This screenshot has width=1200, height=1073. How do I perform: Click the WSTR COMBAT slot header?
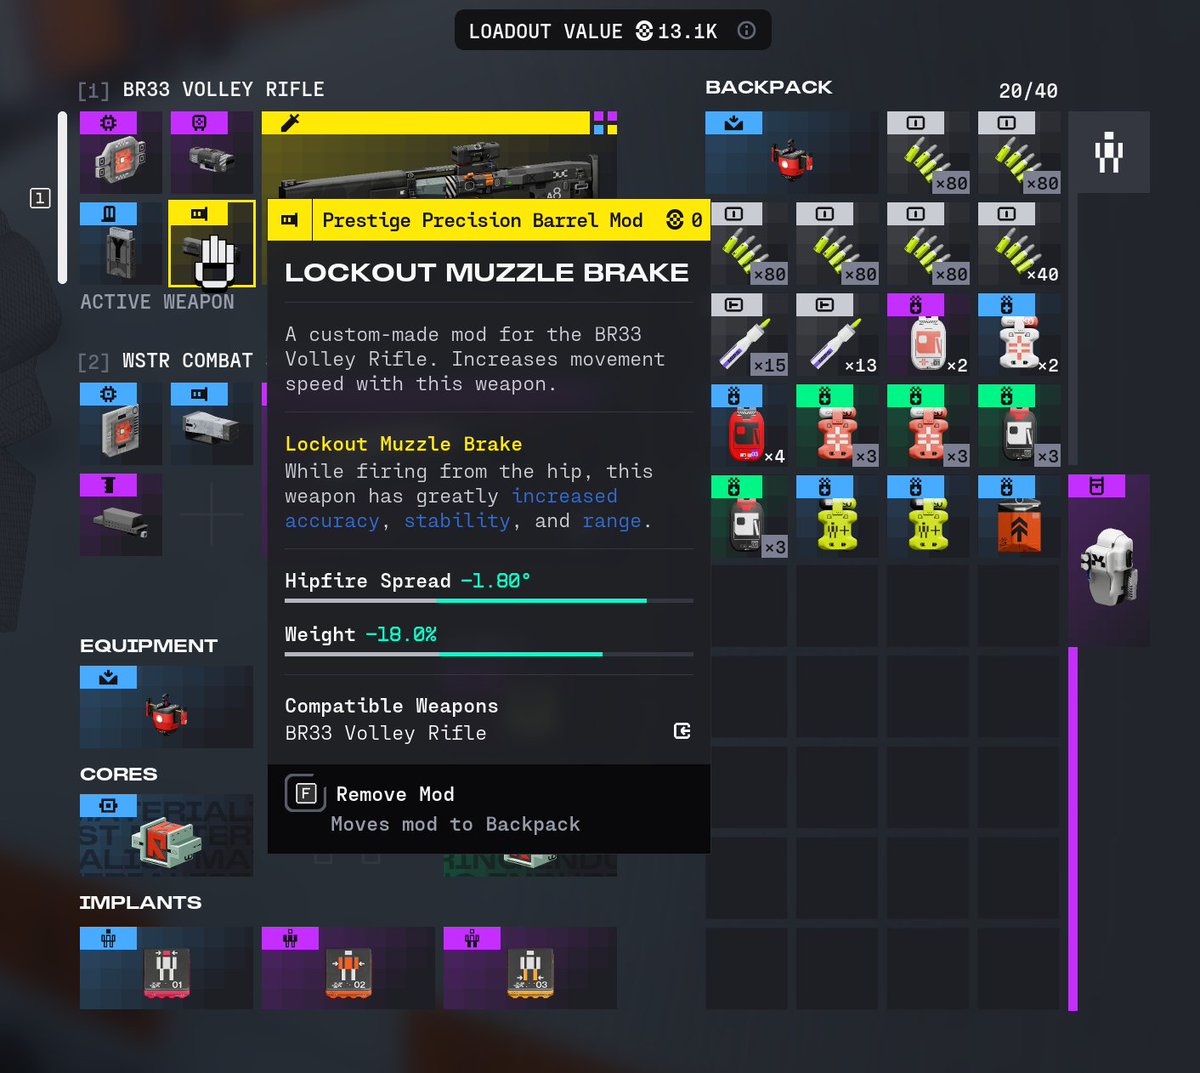coord(166,361)
